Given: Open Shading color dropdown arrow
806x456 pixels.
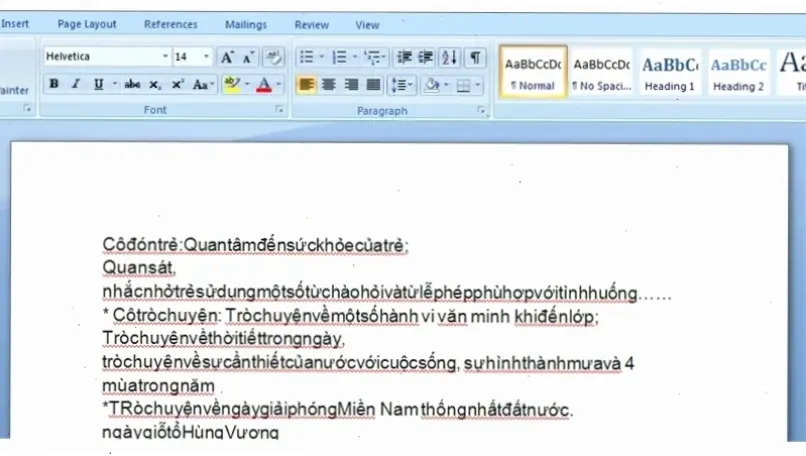Looking at the screenshot, I should pyautogui.click(x=446, y=84).
